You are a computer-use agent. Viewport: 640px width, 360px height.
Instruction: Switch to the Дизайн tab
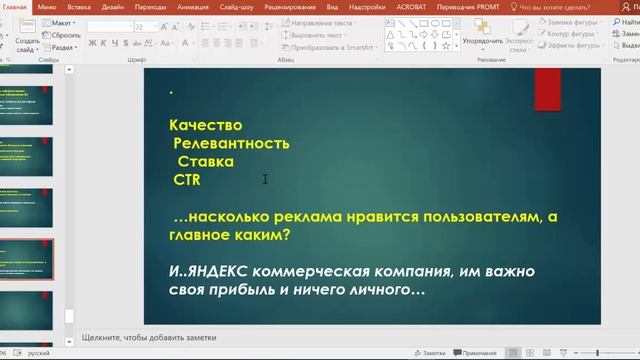coord(113,7)
